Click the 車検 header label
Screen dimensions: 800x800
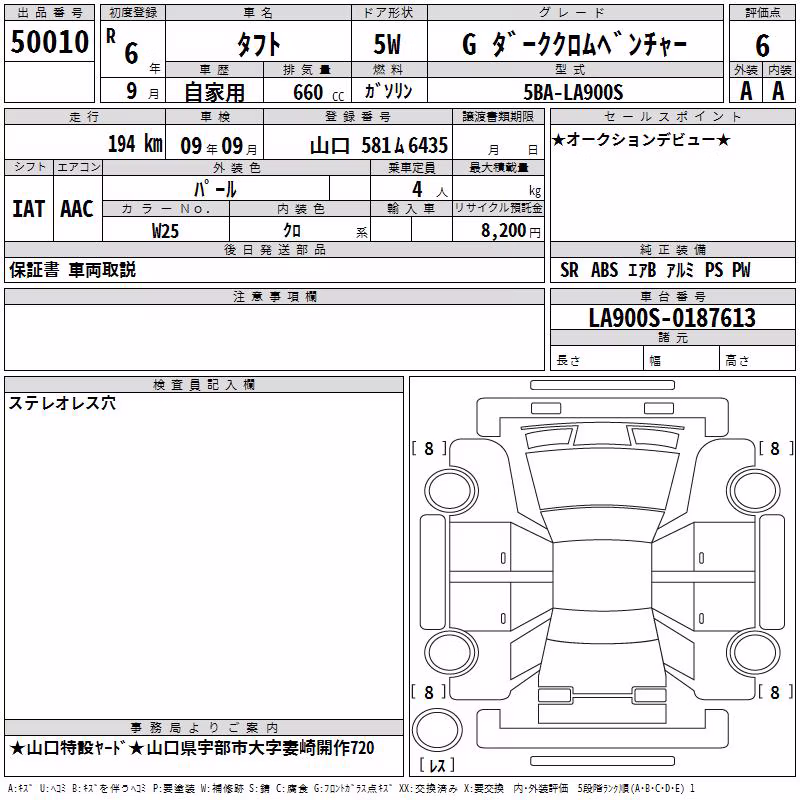(215, 117)
